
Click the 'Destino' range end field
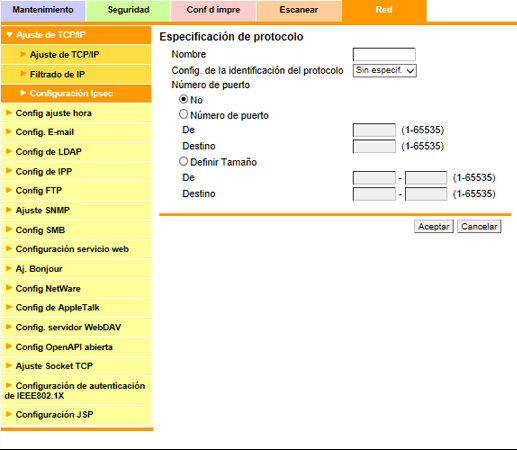coord(426,194)
